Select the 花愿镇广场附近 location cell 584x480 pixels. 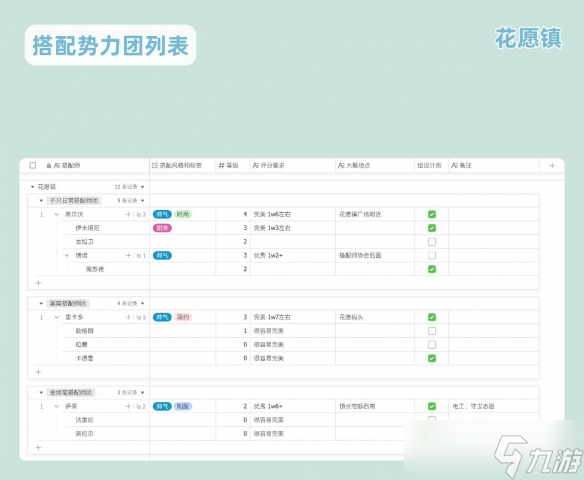tap(375, 214)
